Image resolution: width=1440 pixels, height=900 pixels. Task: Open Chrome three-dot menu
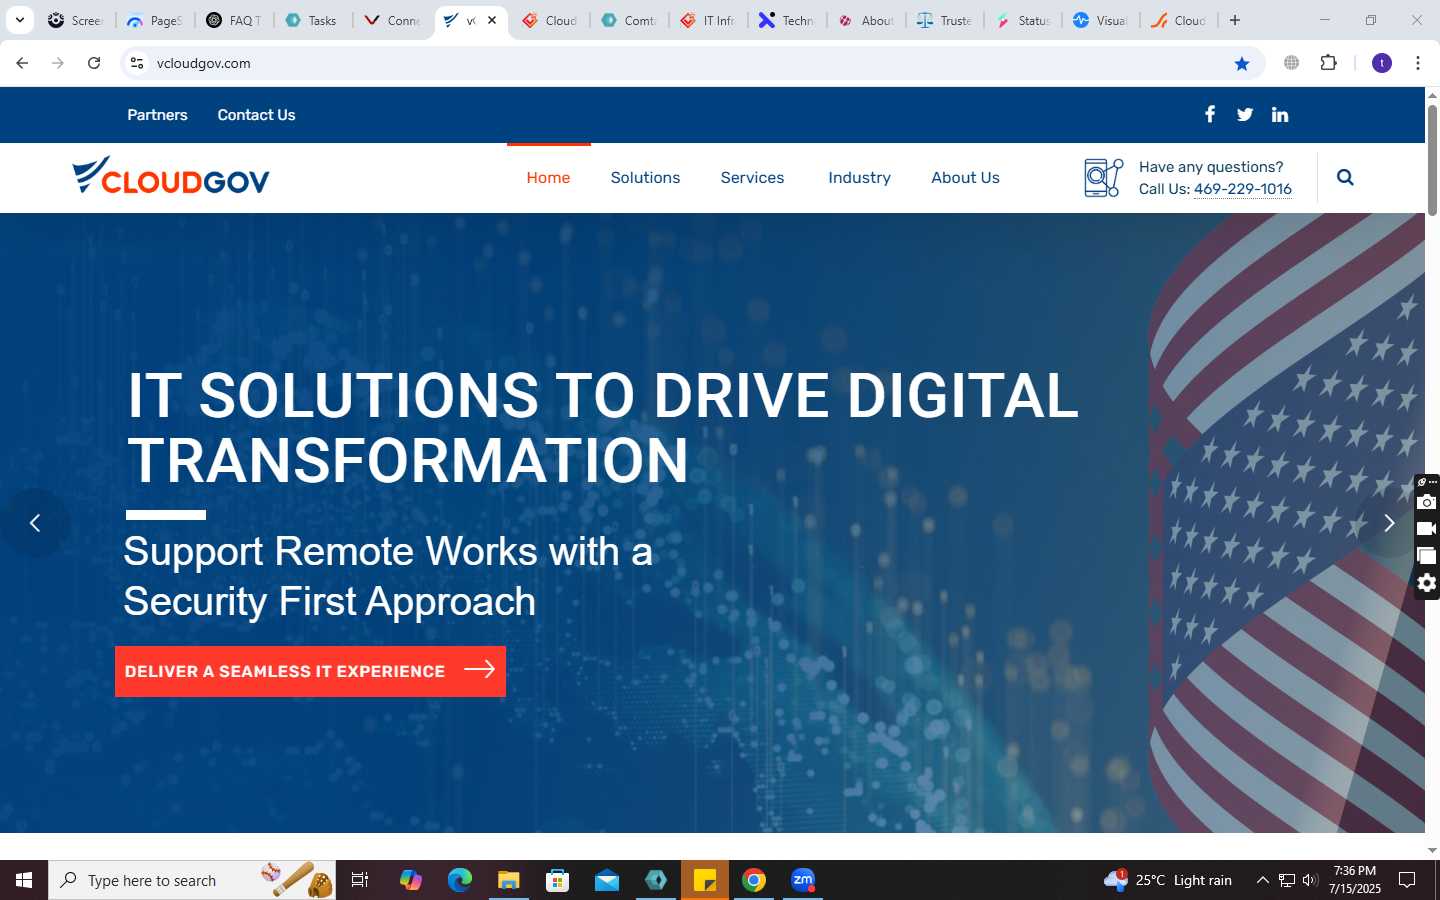click(x=1418, y=63)
